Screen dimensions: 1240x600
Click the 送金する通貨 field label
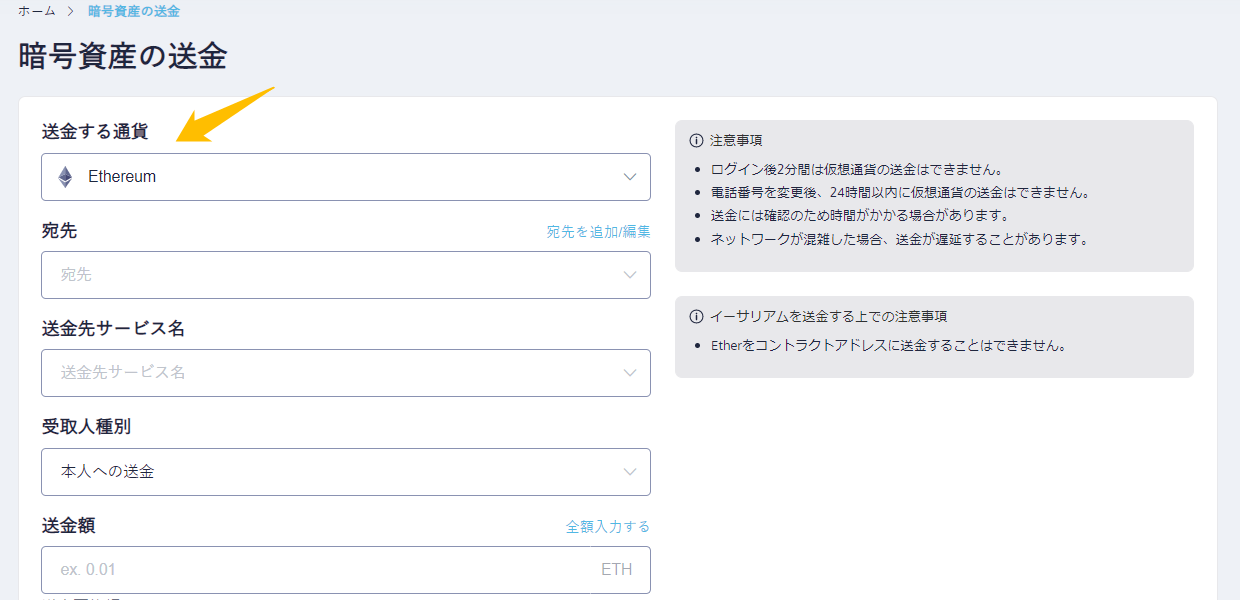[x=95, y=132]
